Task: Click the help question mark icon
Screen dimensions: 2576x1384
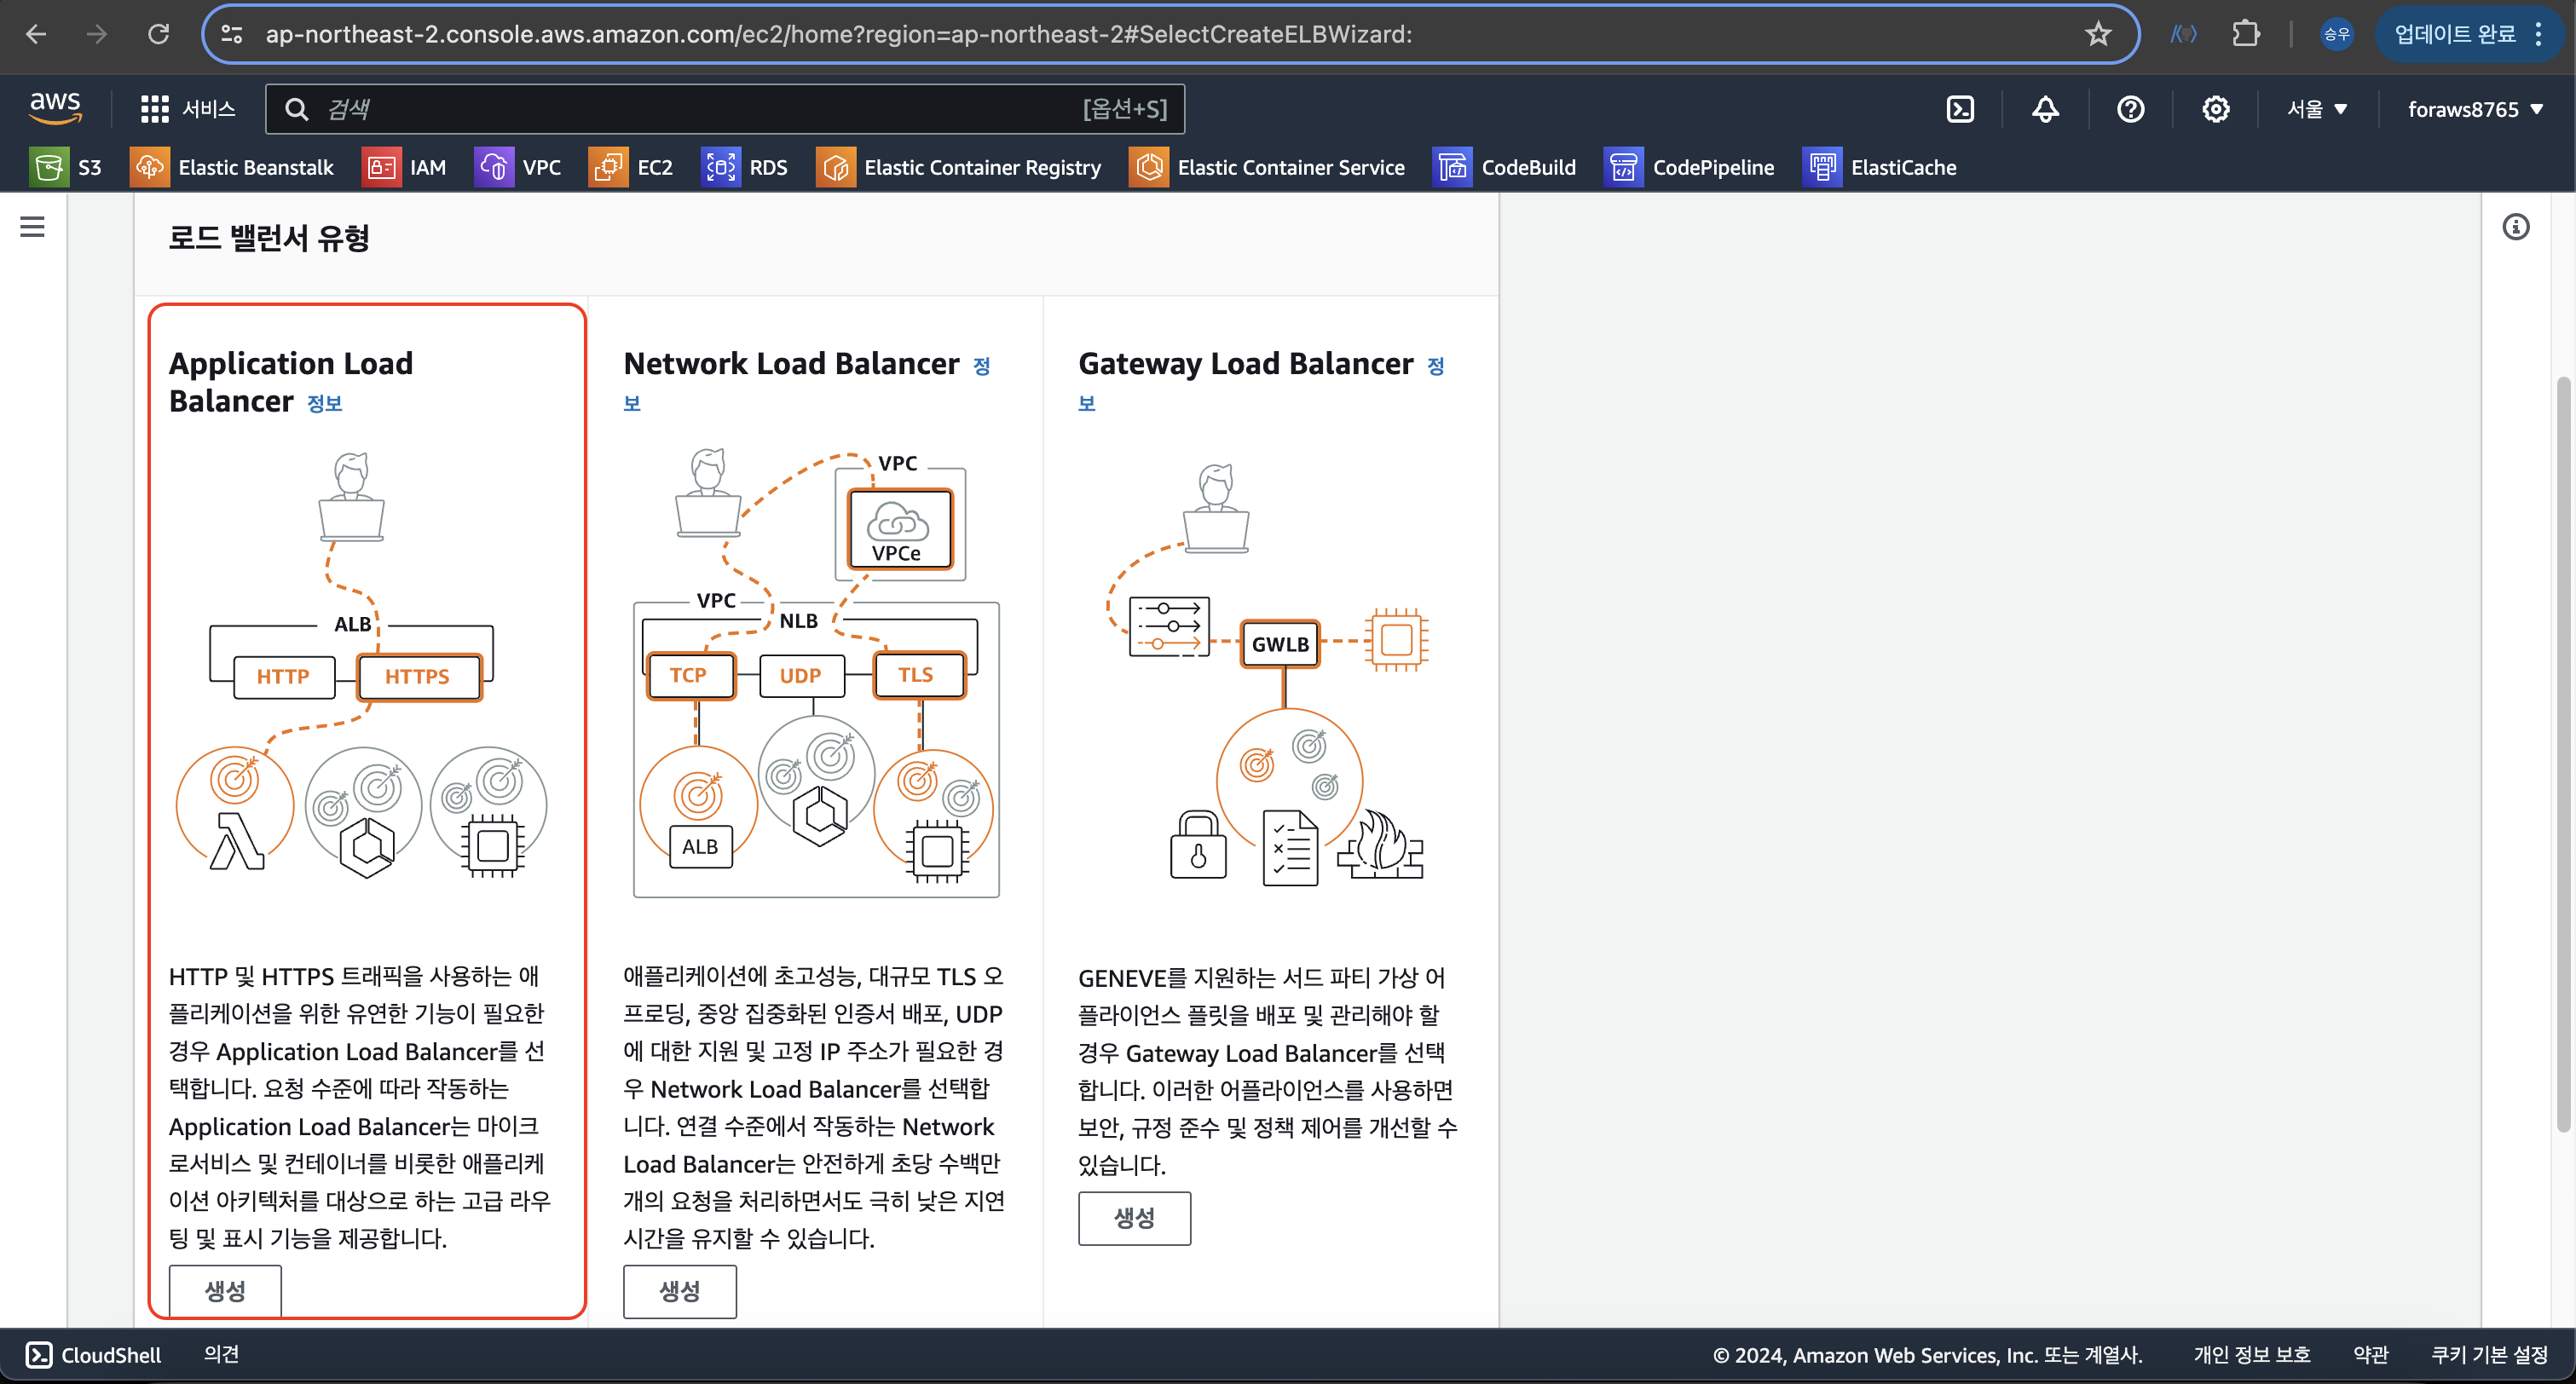Action: 2130,109
